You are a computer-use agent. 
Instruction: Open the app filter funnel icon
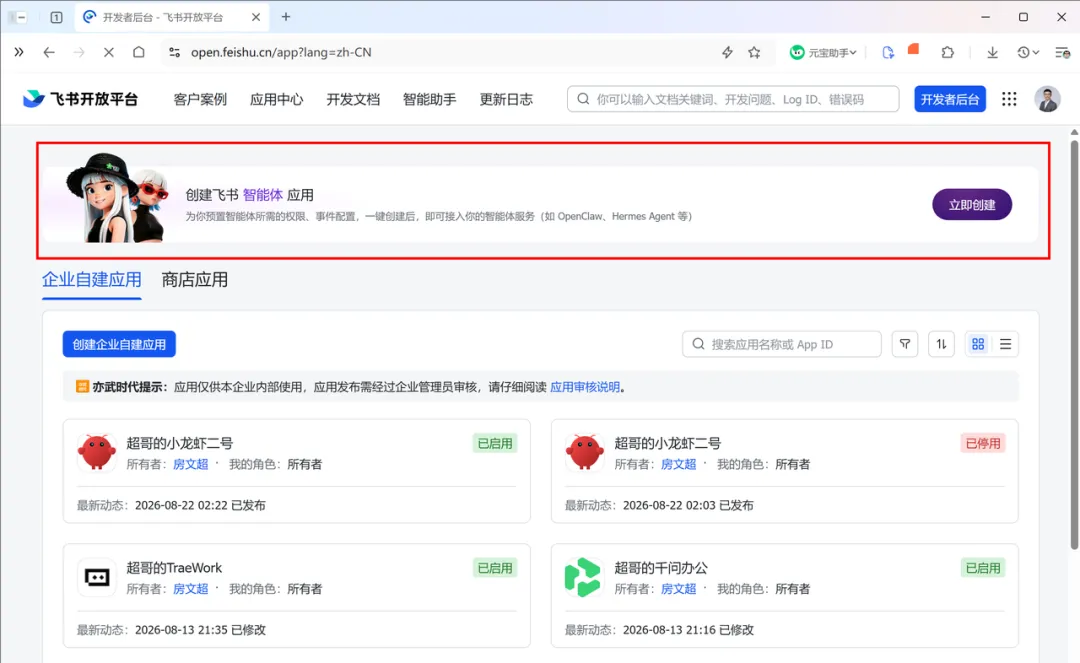(905, 344)
